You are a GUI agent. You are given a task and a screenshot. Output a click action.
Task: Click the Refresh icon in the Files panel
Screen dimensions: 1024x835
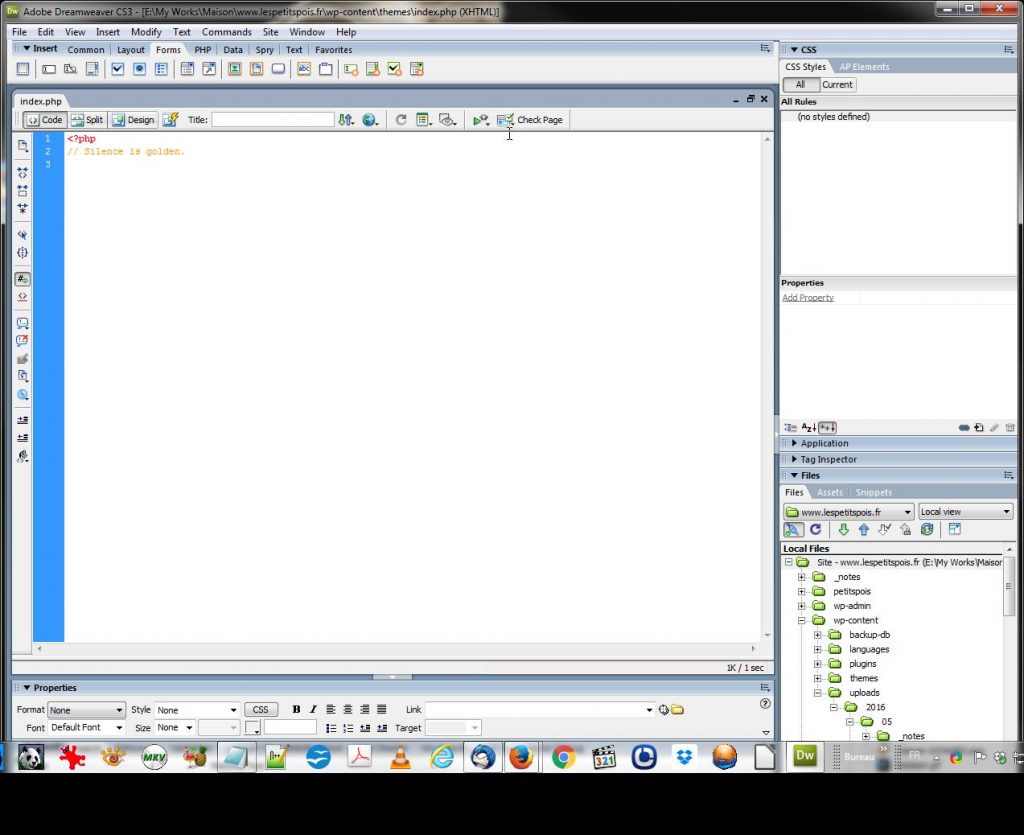coord(815,530)
